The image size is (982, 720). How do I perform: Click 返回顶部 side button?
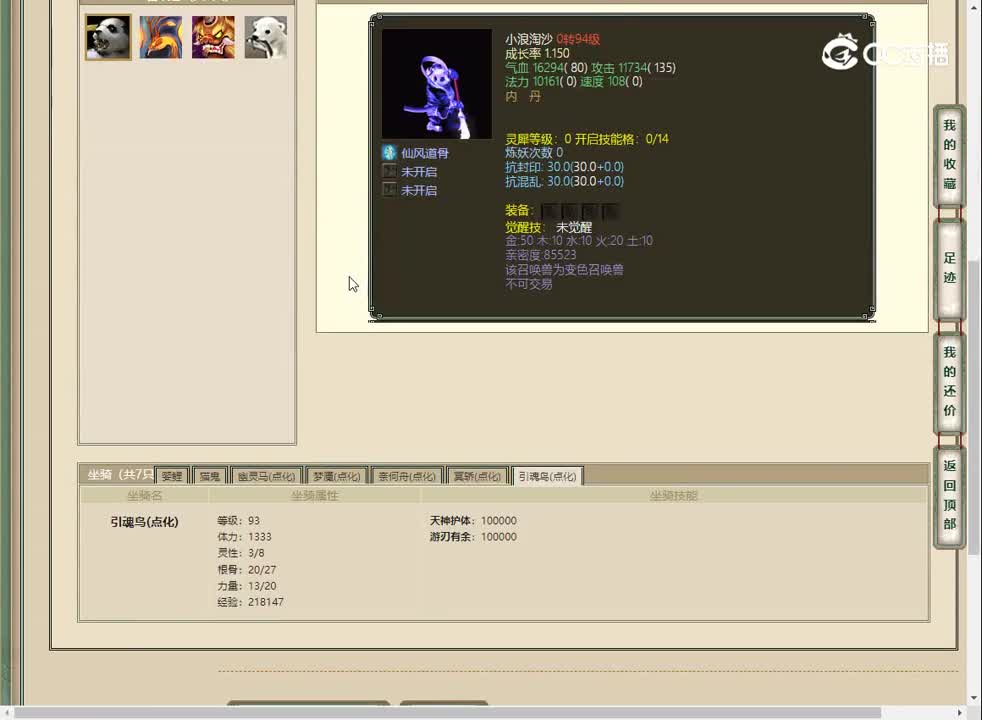(949, 496)
